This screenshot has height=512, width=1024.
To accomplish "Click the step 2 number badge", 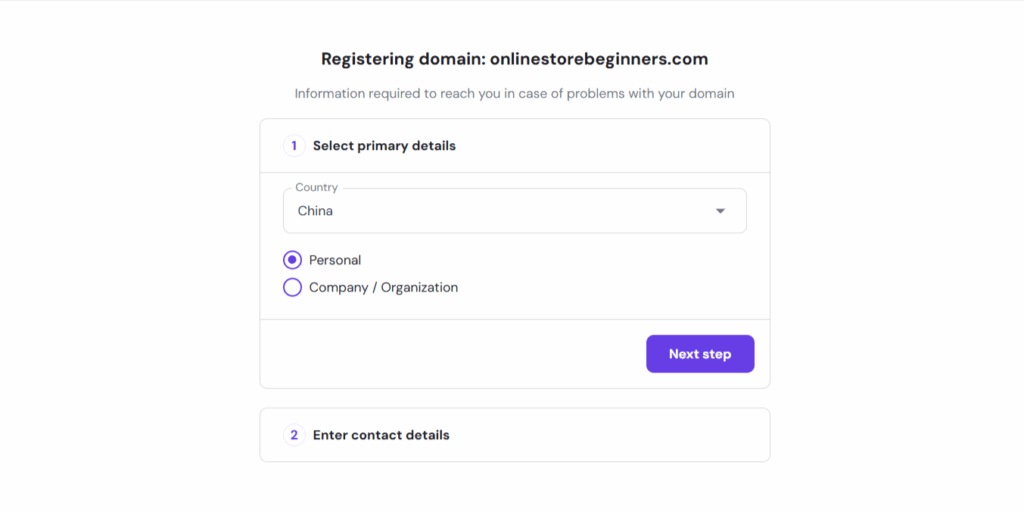I will [x=294, y=435].
